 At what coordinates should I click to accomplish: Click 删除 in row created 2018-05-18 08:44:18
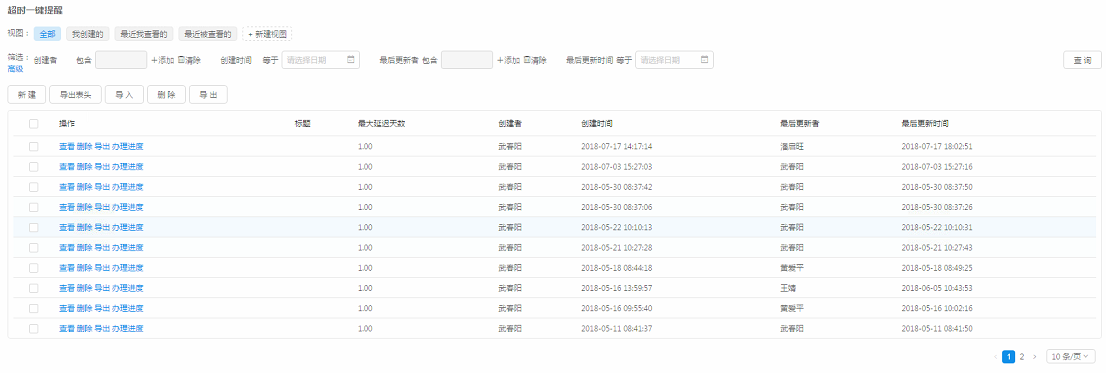(x=84, y=268)
